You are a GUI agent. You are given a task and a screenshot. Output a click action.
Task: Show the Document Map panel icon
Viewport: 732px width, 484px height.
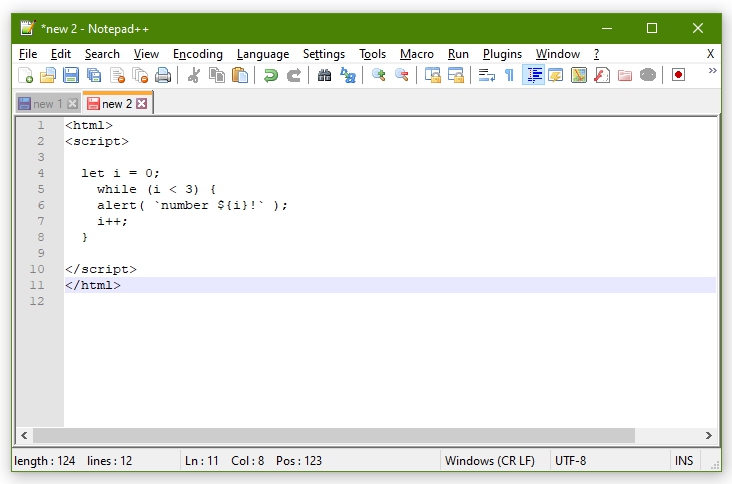(x=579, y=75)
